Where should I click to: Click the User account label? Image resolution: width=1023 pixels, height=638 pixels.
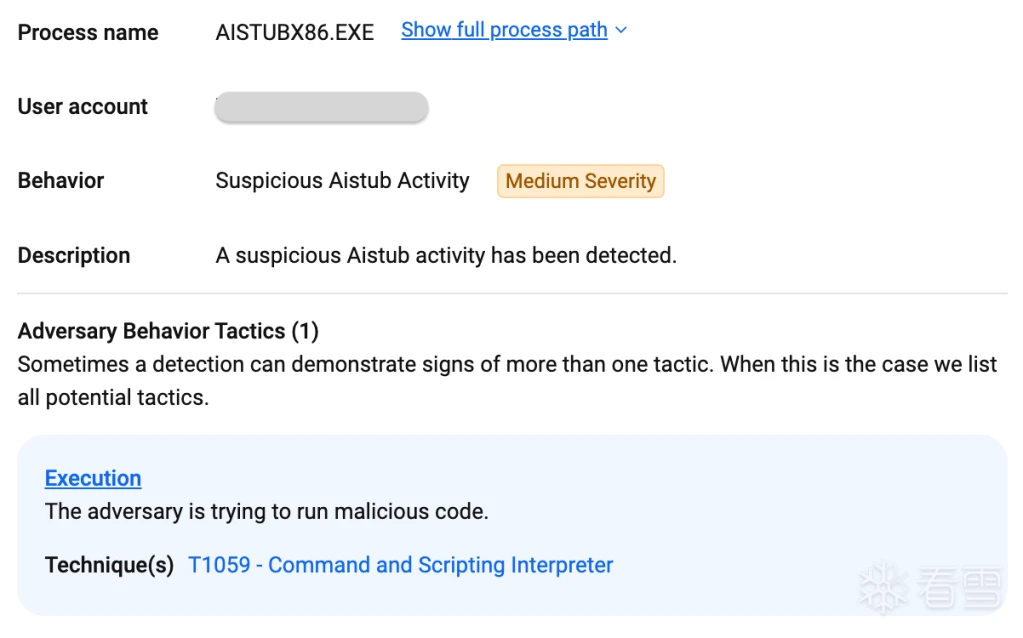click(83, 107)
